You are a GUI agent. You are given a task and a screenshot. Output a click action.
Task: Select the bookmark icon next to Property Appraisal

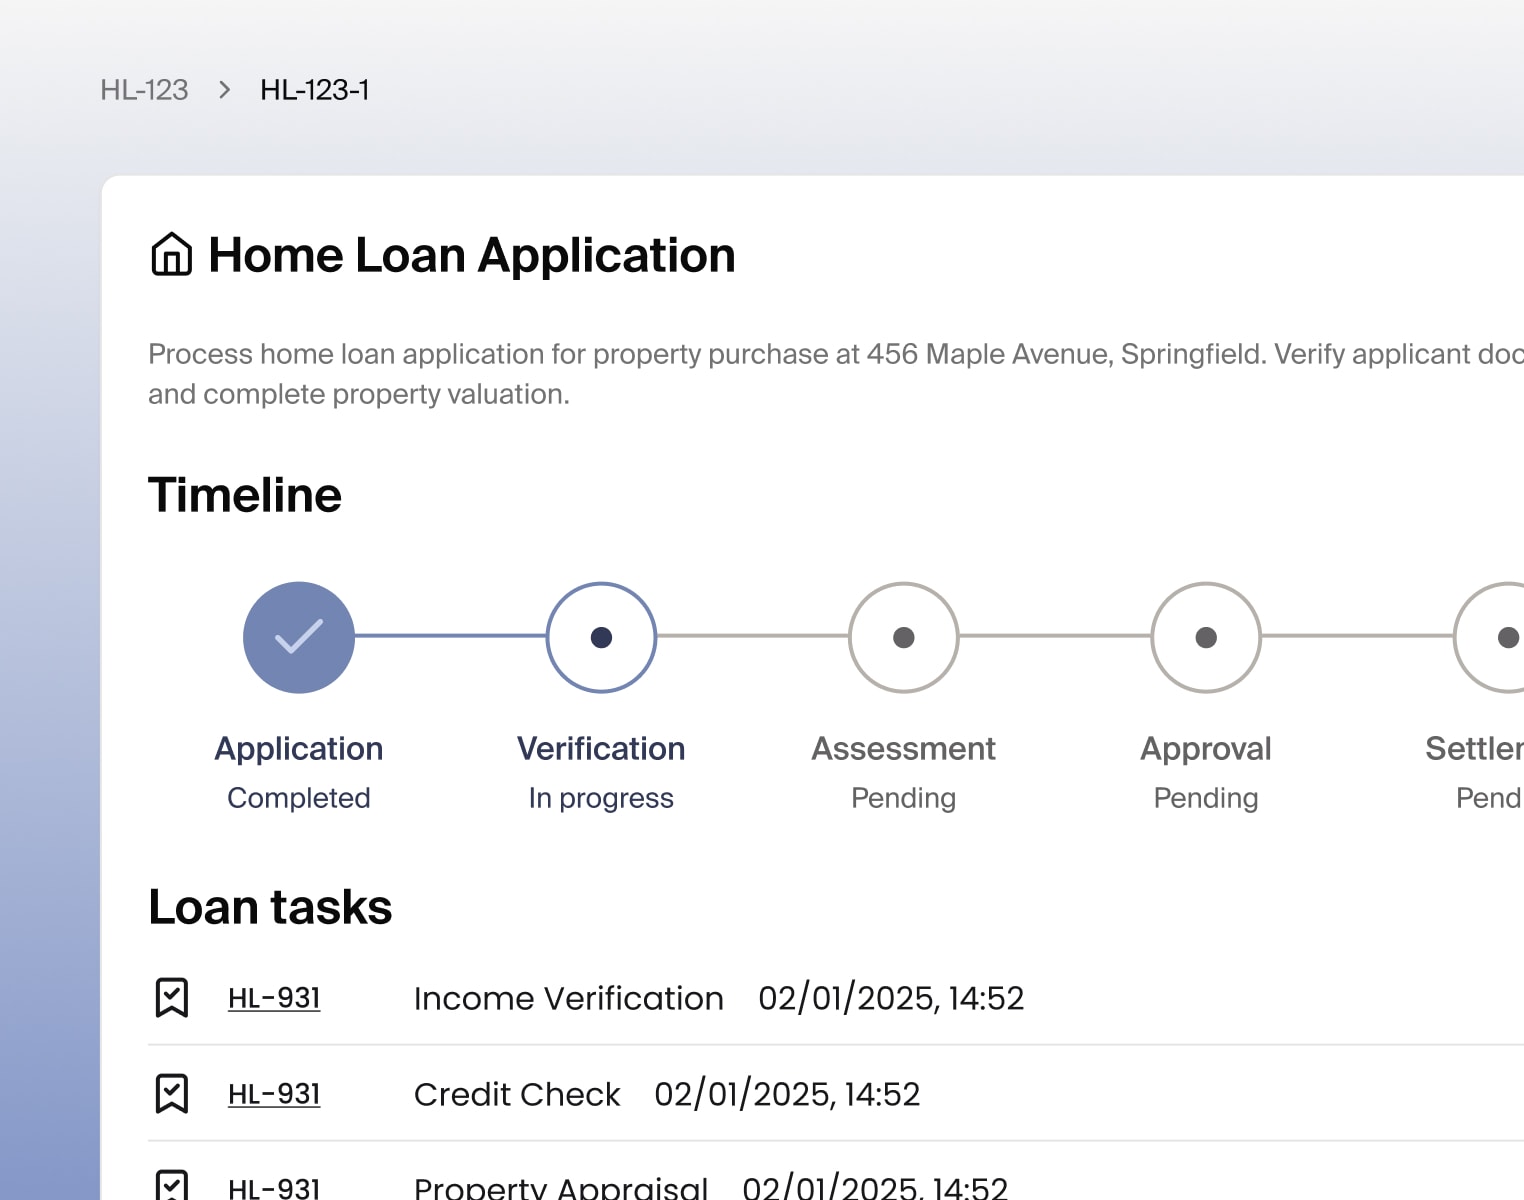pyautogui.click(x=173, y=1186)
